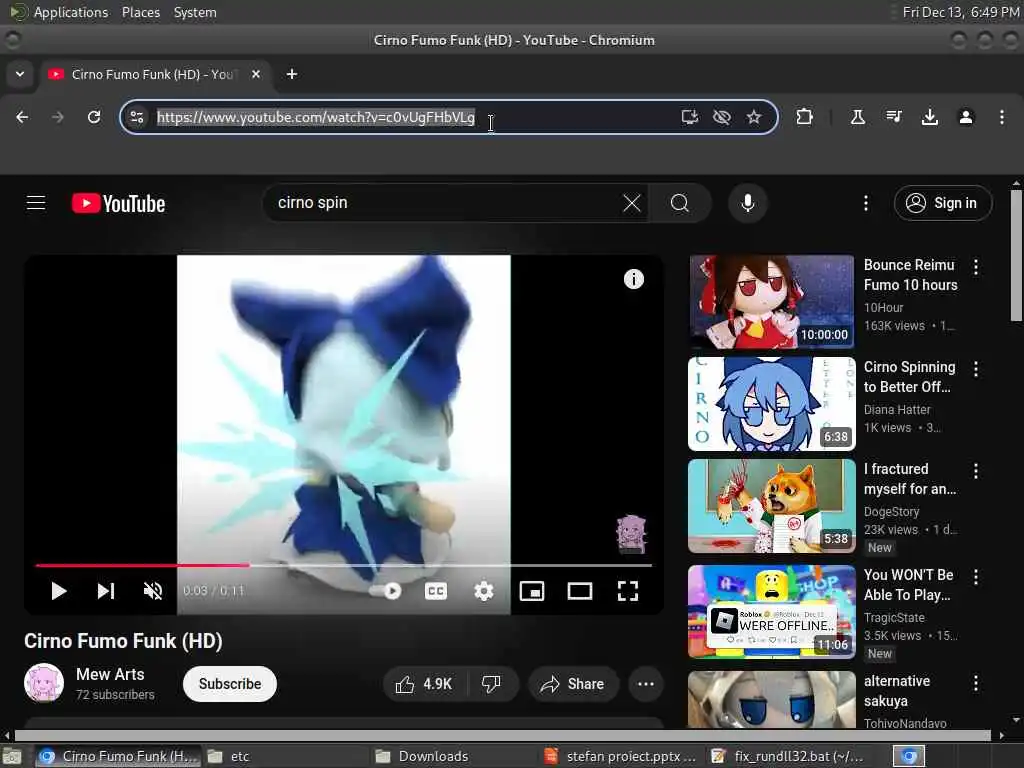The image size is (1024, 768).
Task: Open Mew Arts channel avatar
Action: point(44,684)
